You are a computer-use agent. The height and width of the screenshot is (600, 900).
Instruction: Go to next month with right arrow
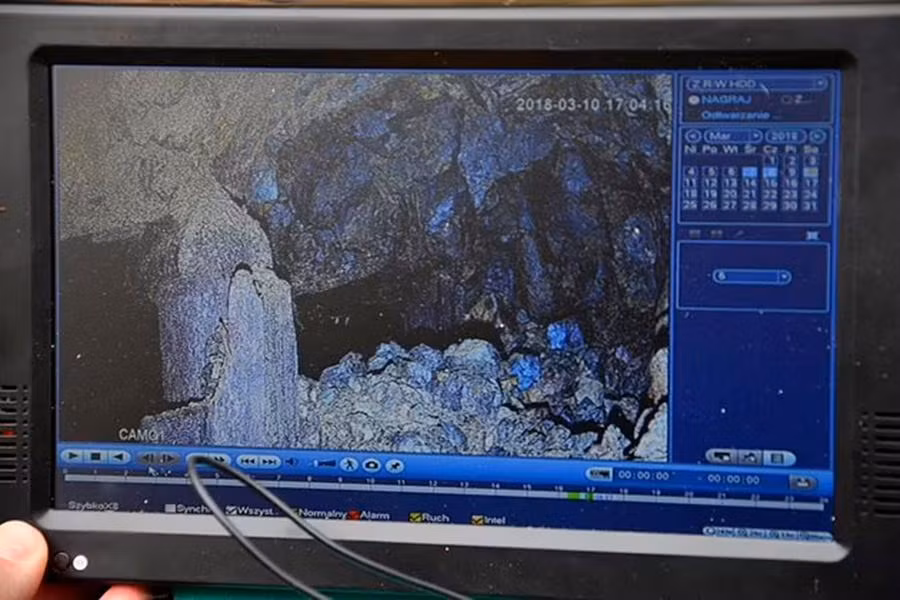point(818,136)
